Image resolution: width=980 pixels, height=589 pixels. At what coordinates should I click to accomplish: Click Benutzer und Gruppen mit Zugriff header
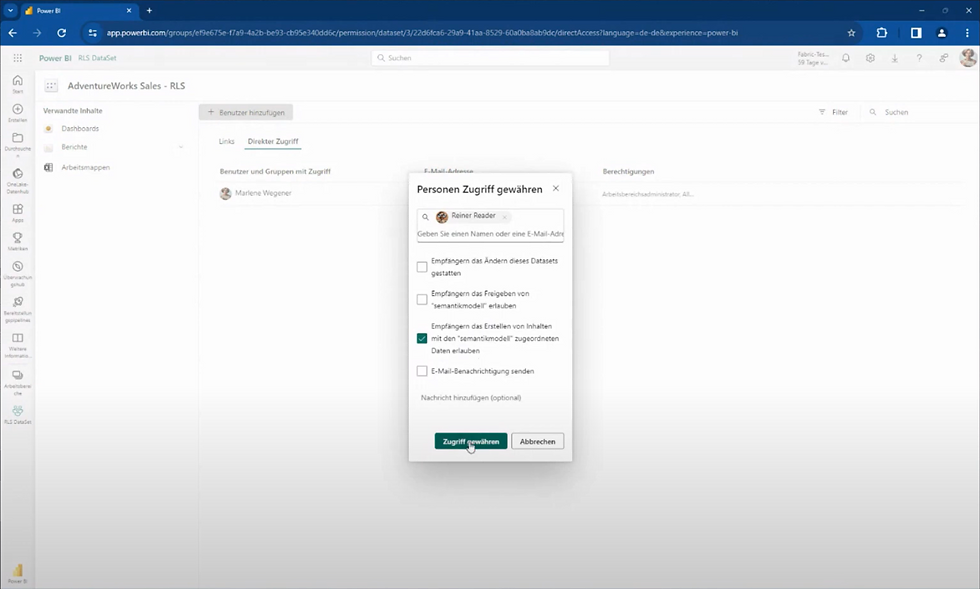click(x=275, y=171)
